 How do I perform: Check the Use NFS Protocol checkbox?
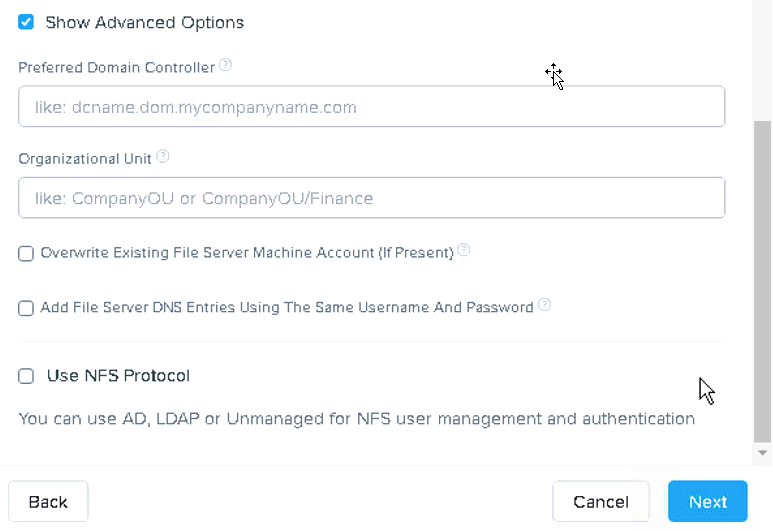[x=26, y=376]
